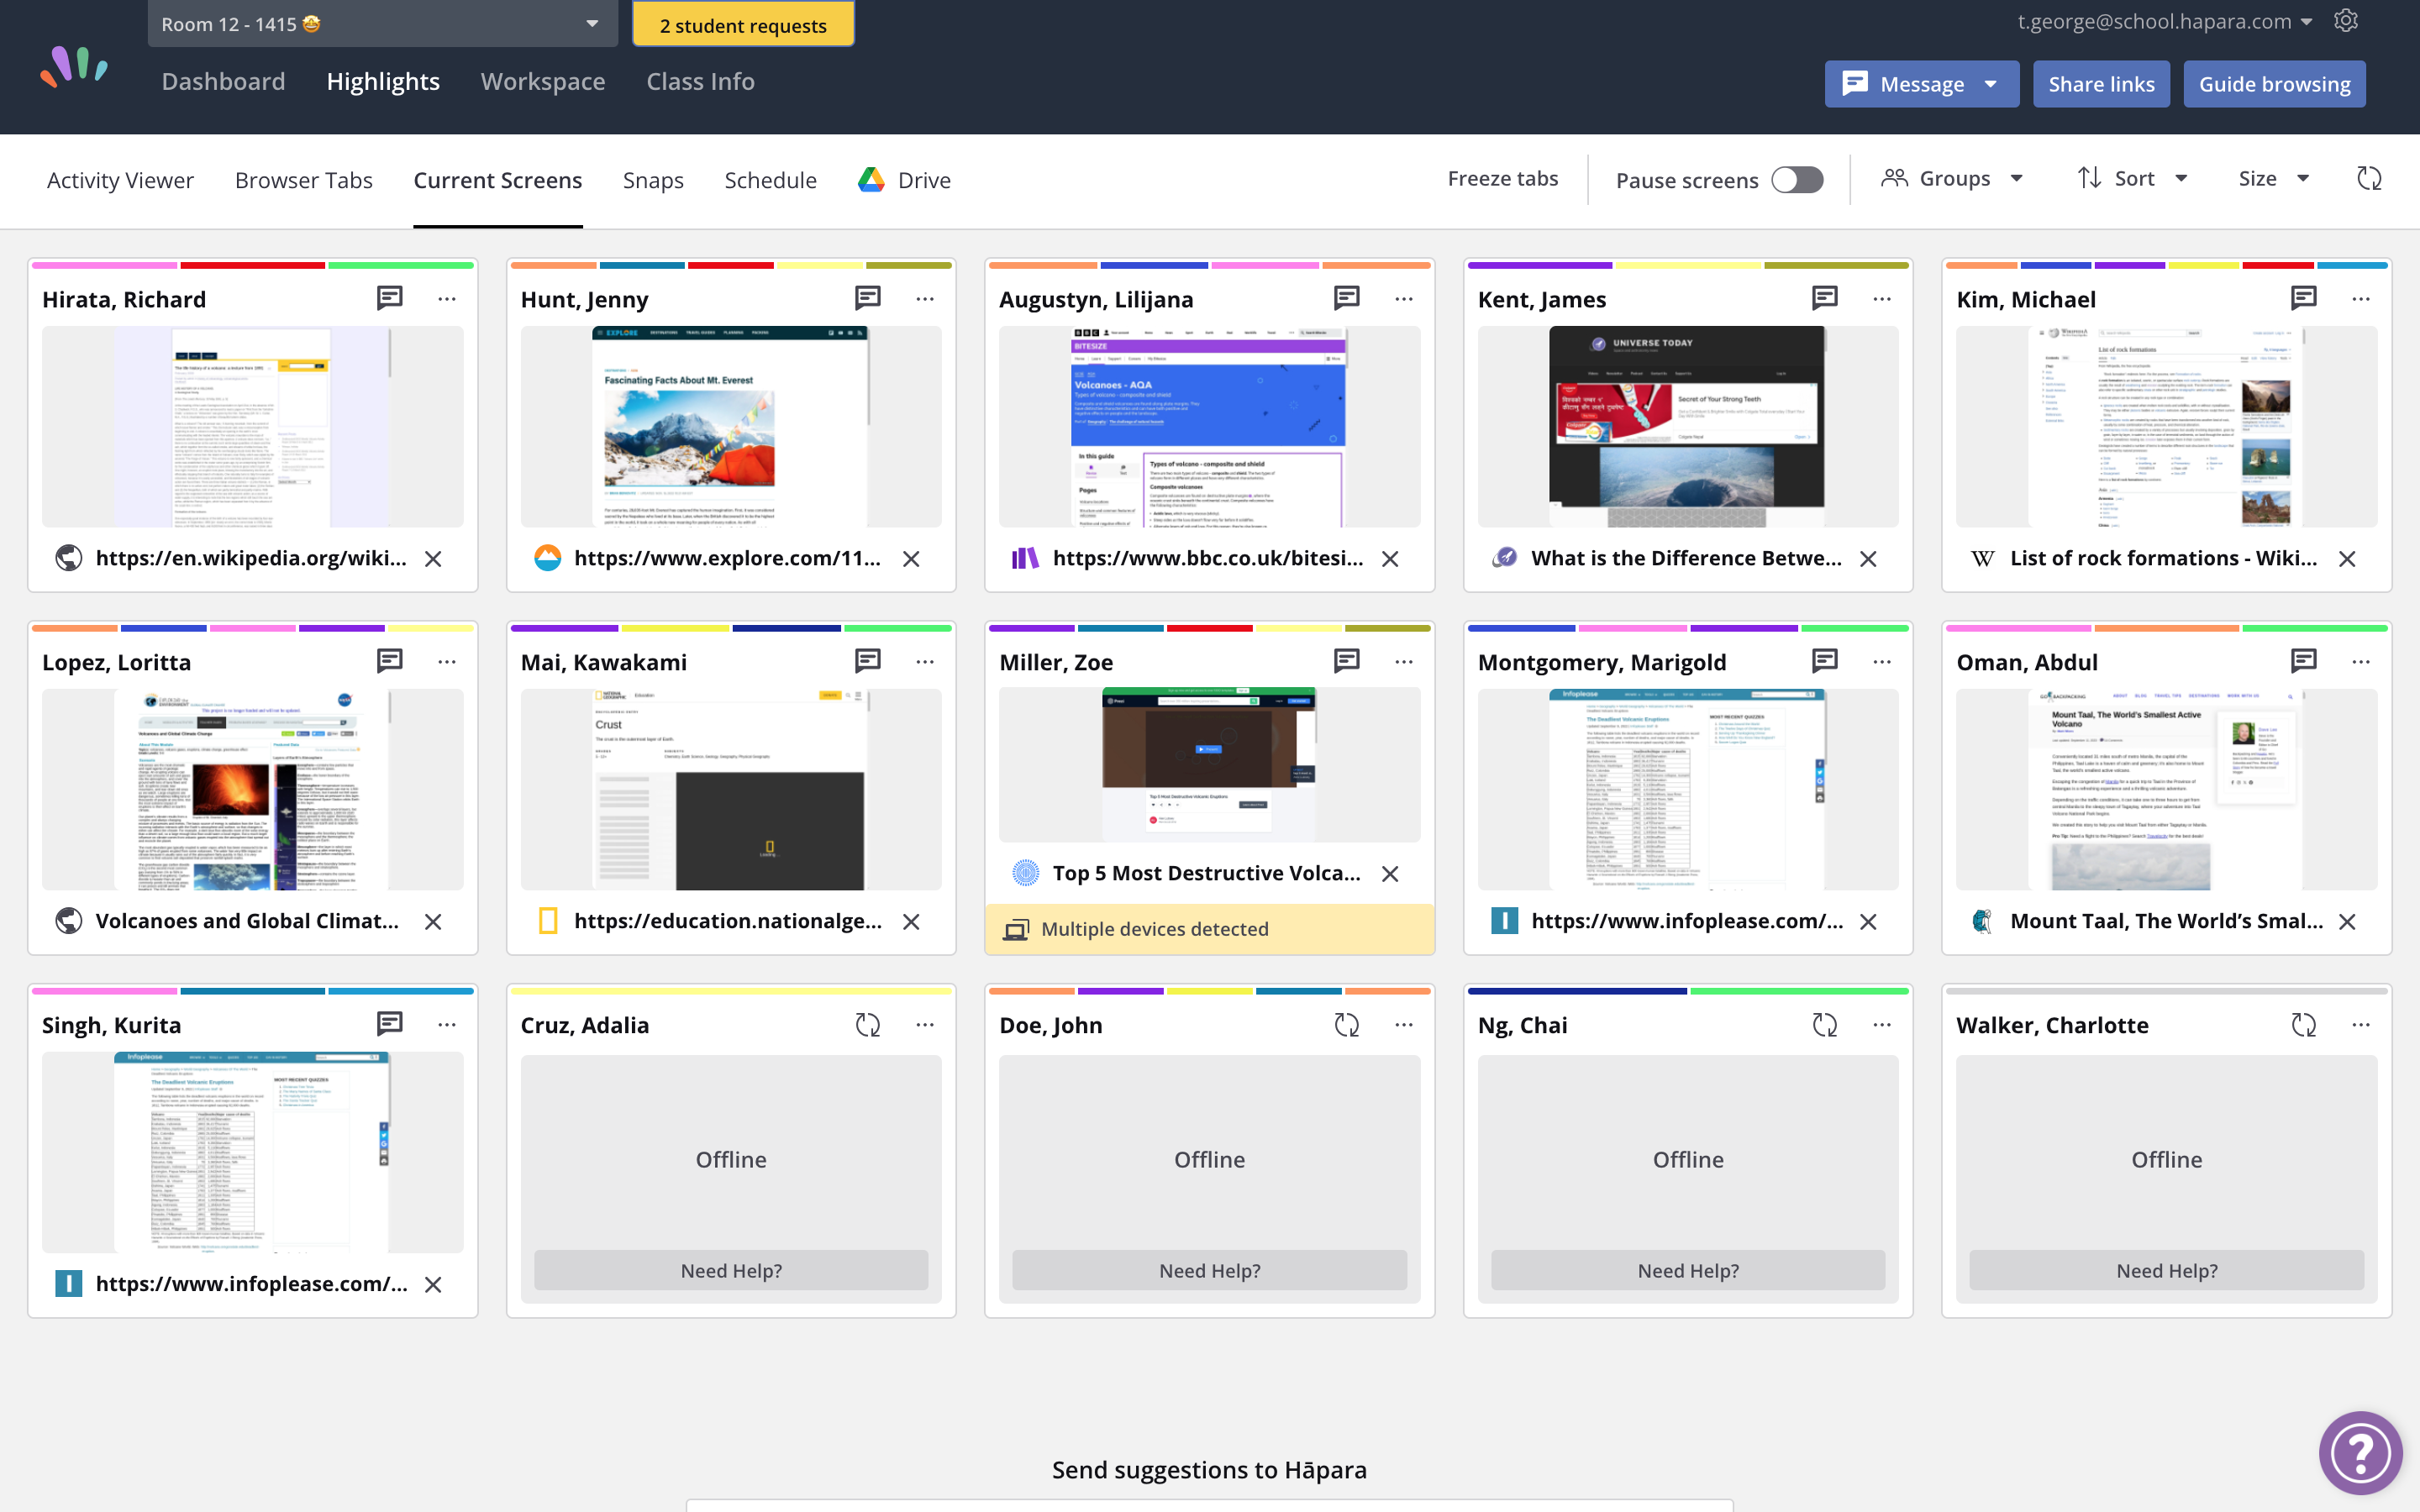Refresh Cruz, Adalia's offline screen
This screenshot has height=1512, width=2420.
click(x=868, y=1024)
